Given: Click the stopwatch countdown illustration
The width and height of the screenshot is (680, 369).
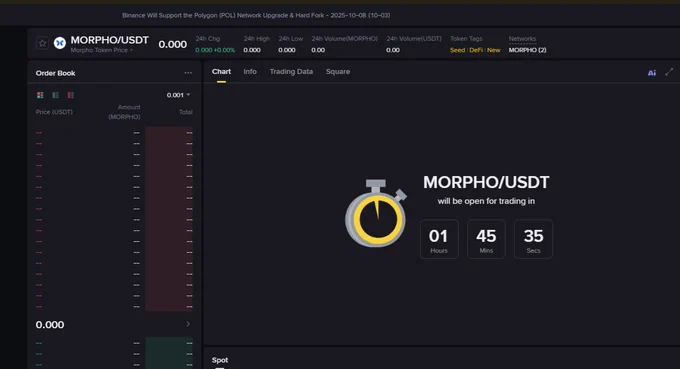Looking at the screenshot, I should [376, 213].
